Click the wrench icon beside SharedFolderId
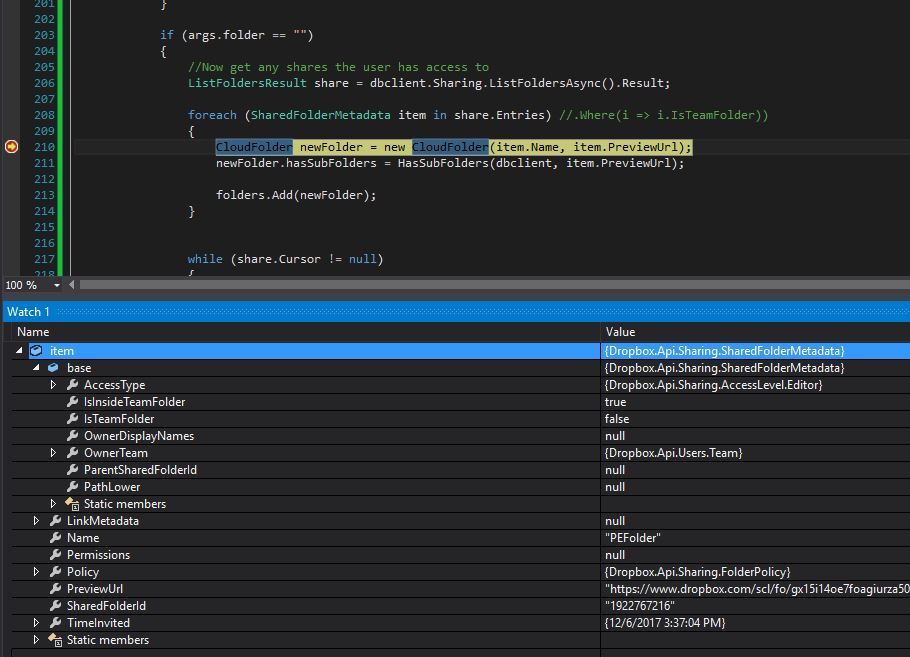Screen dimensions: 910x657 (x=55, y=606)
